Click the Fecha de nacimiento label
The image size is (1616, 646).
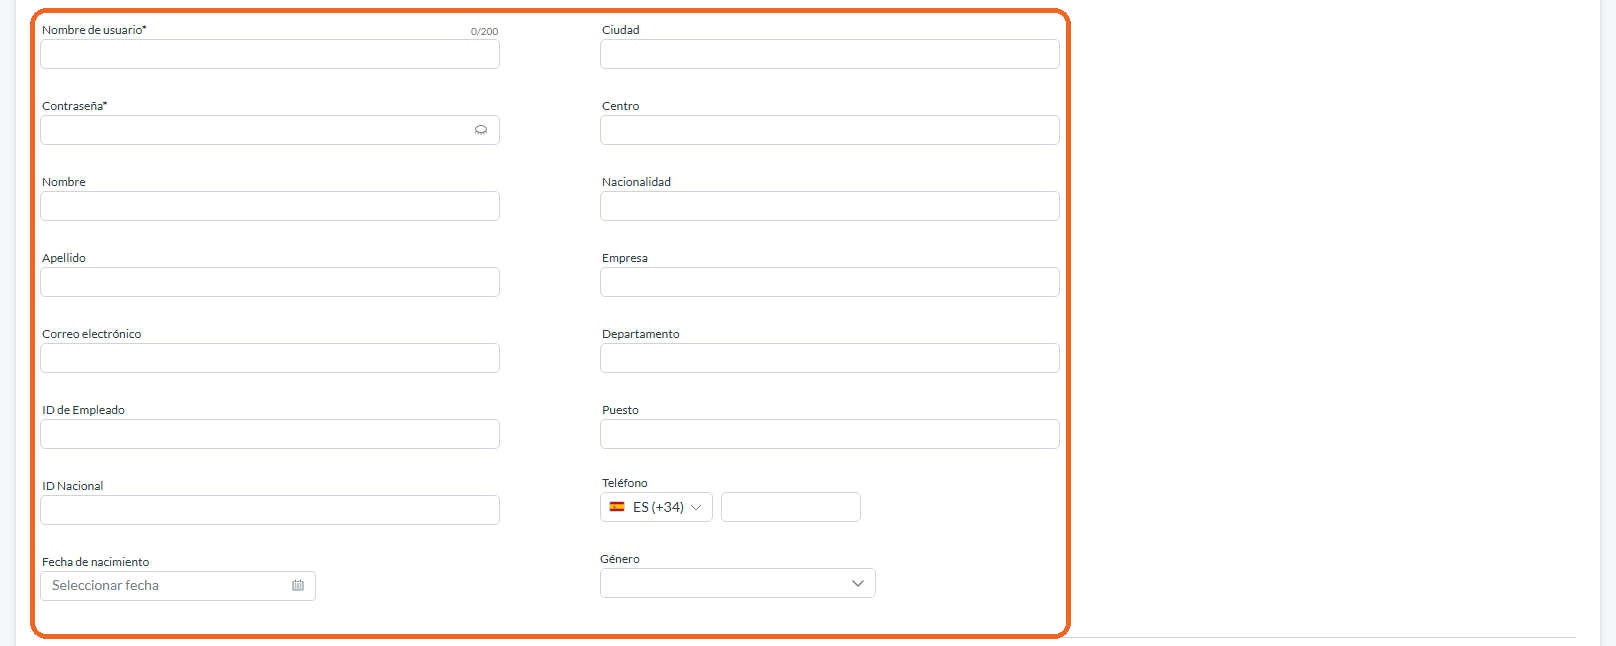(96, 562)
